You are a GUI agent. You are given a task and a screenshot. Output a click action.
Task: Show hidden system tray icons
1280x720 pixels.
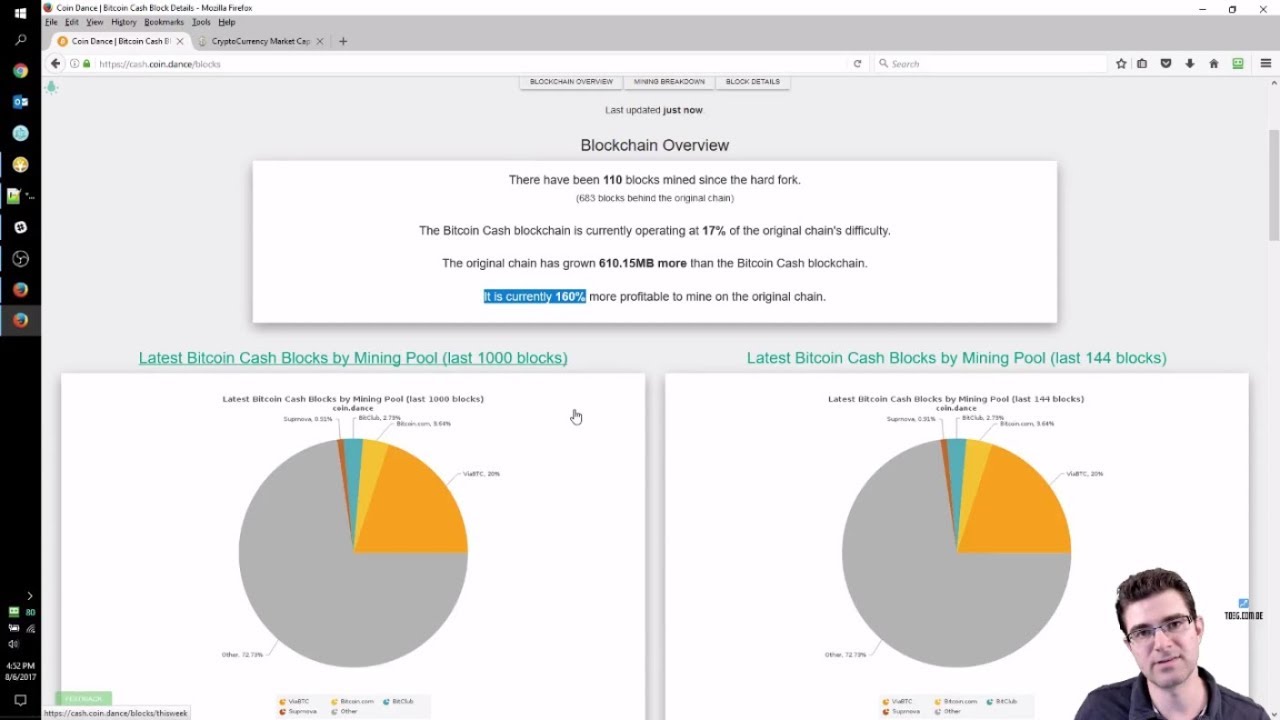tap(29, 596)
